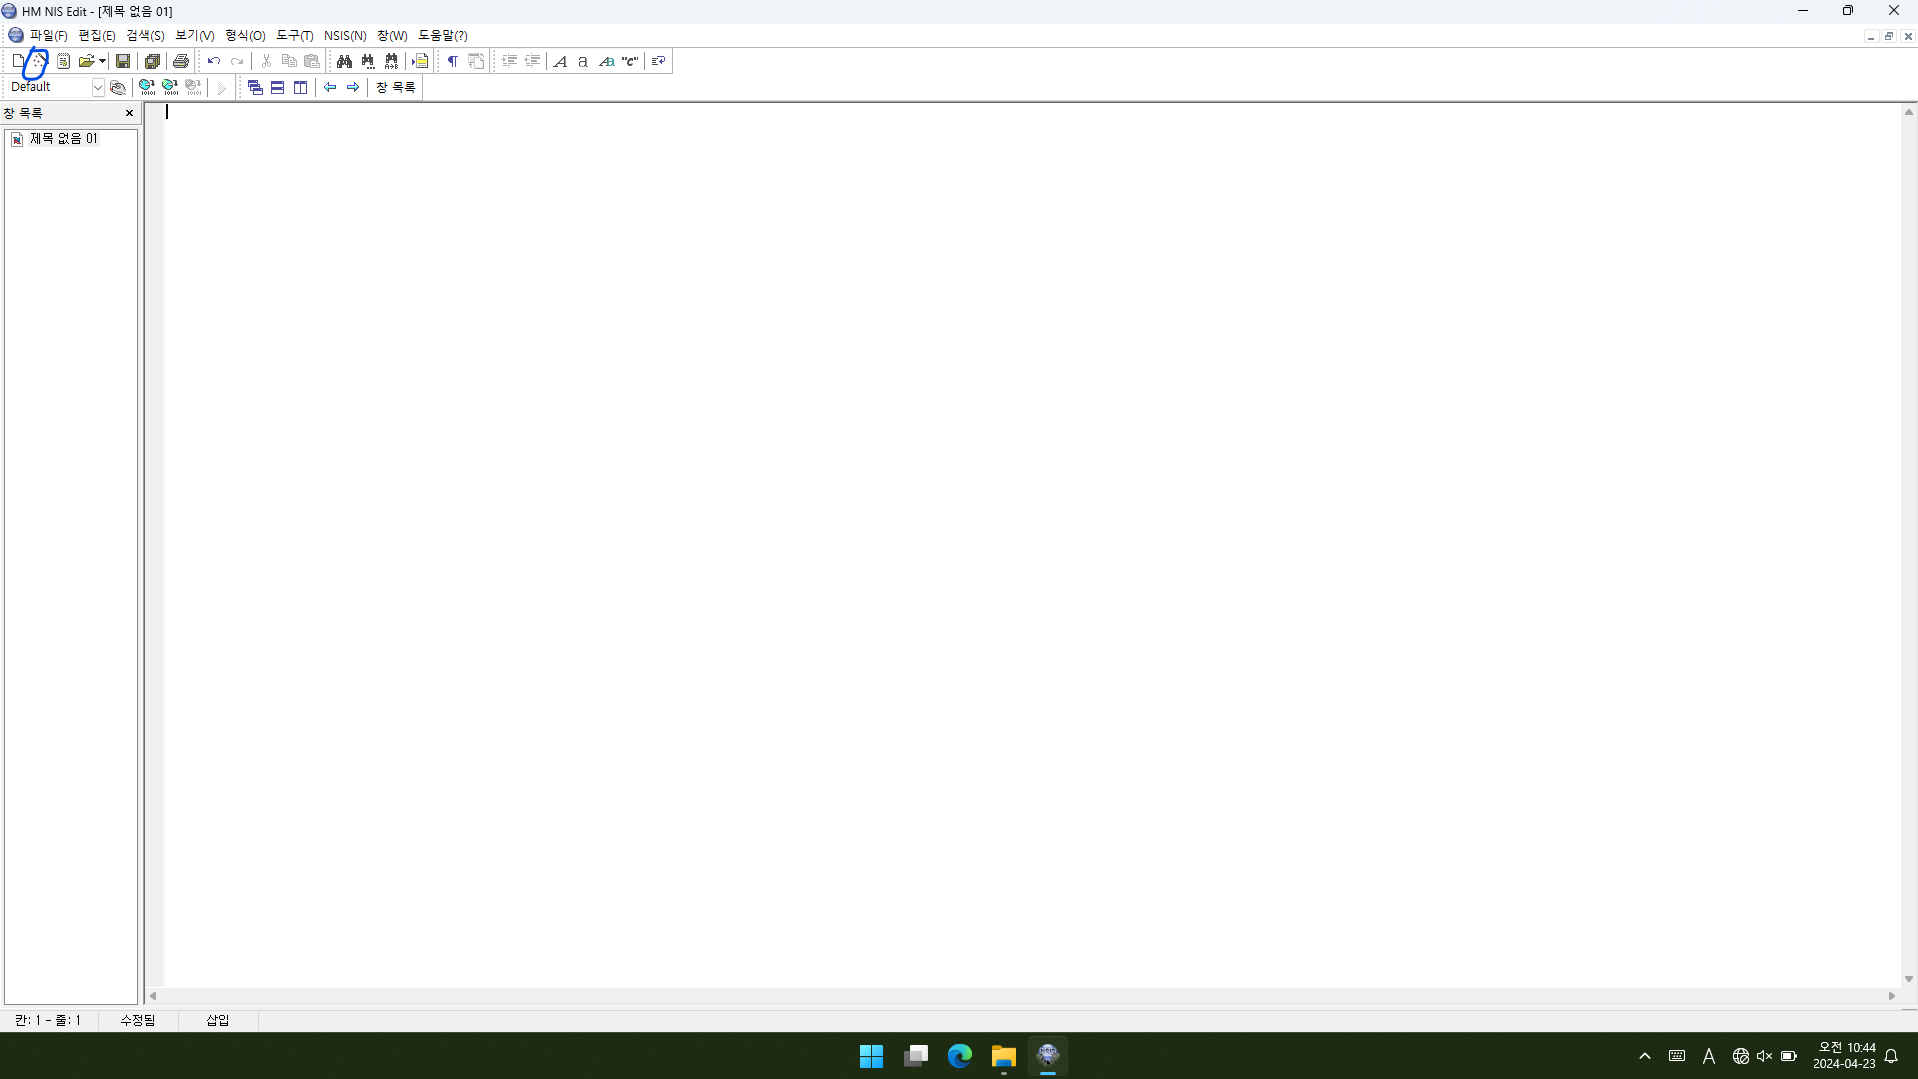Unindent the selected lines
1918x1079 pixels.
tap(532, 61)
